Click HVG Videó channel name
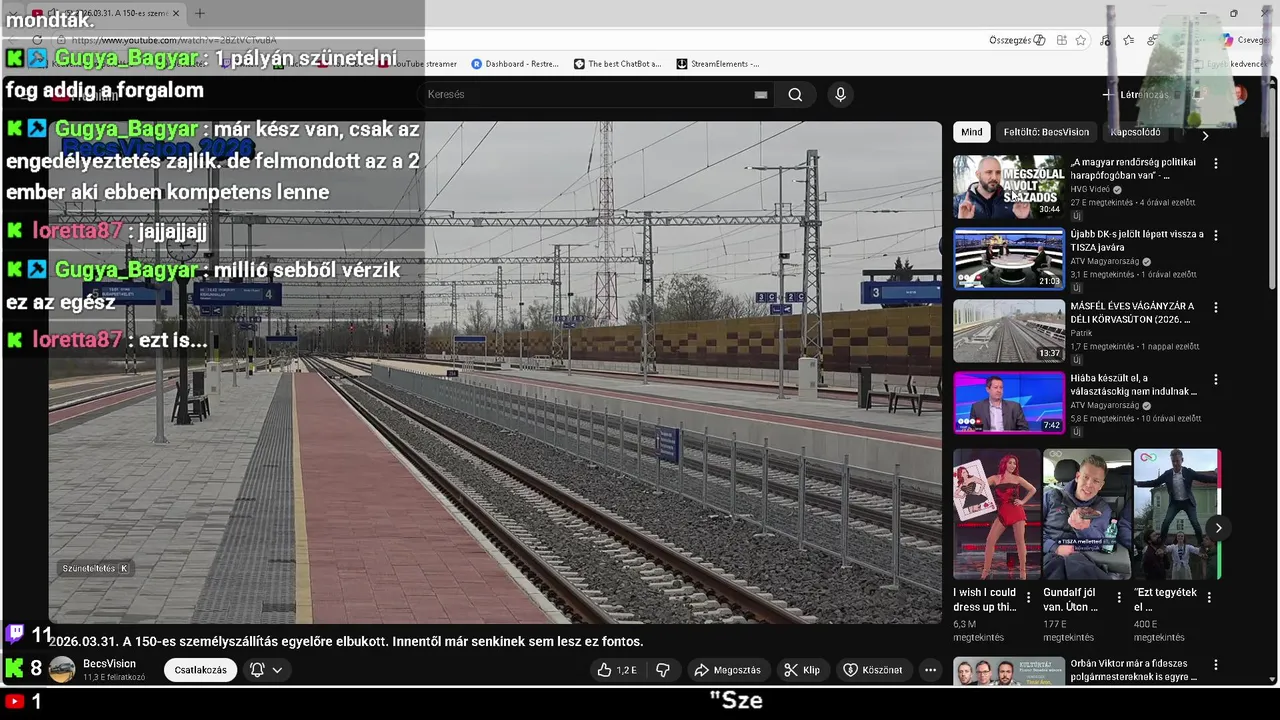This screenshot has height=720, width=1280. coord(1090,189)
